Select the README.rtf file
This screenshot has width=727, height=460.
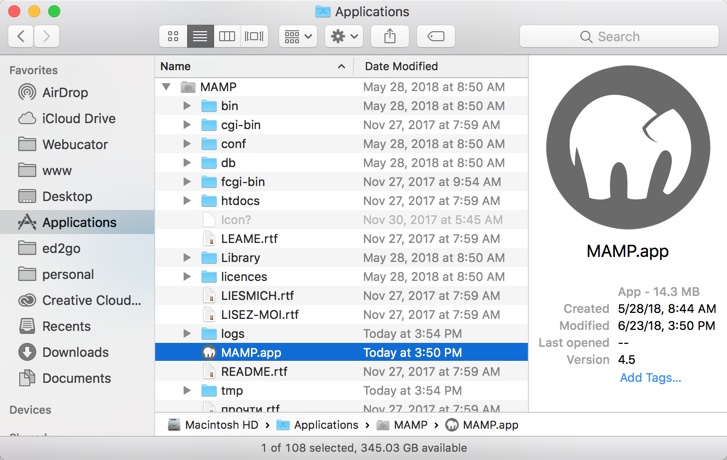pos(341,371)
